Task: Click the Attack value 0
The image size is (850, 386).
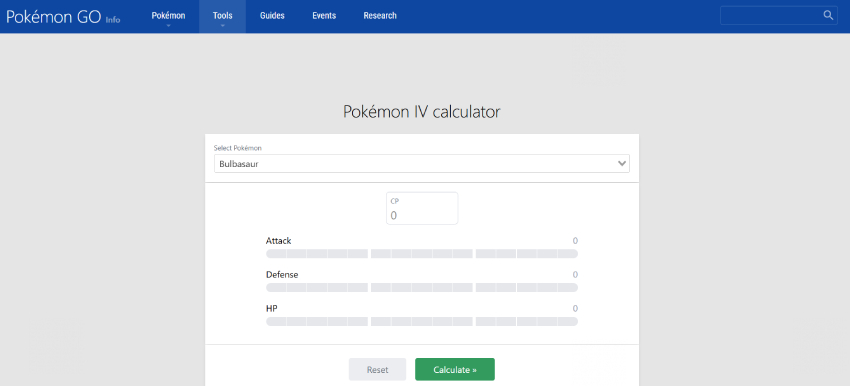Action: [x=575, y=241]
